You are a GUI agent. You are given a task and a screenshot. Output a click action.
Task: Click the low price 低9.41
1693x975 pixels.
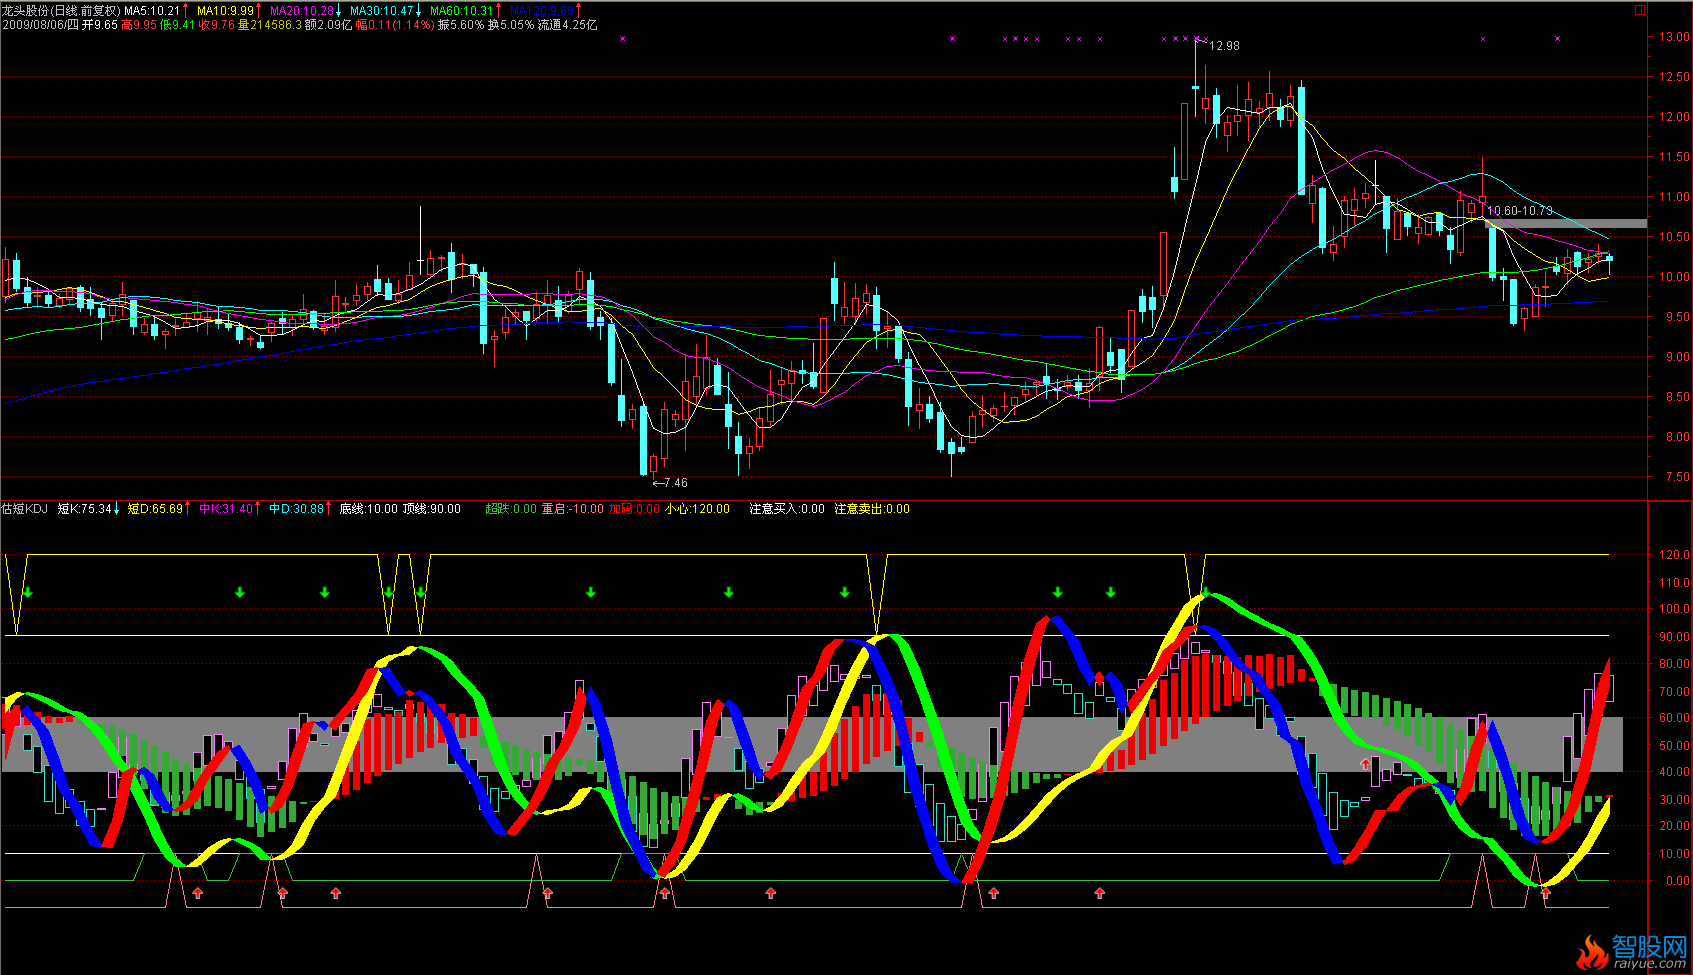click(178, 25)
